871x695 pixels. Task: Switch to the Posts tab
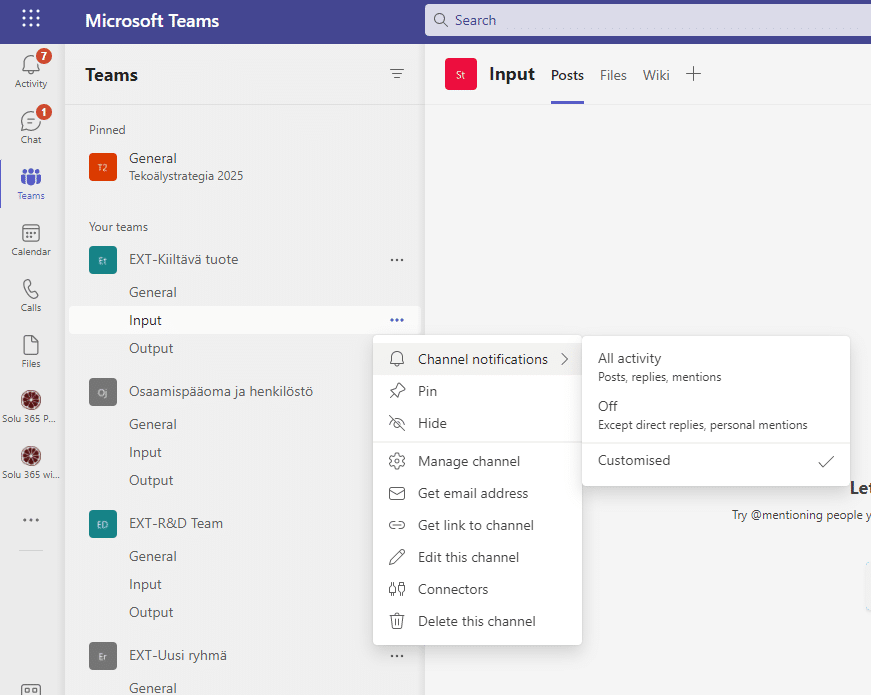pyautogui.click(x=567, y=75)
